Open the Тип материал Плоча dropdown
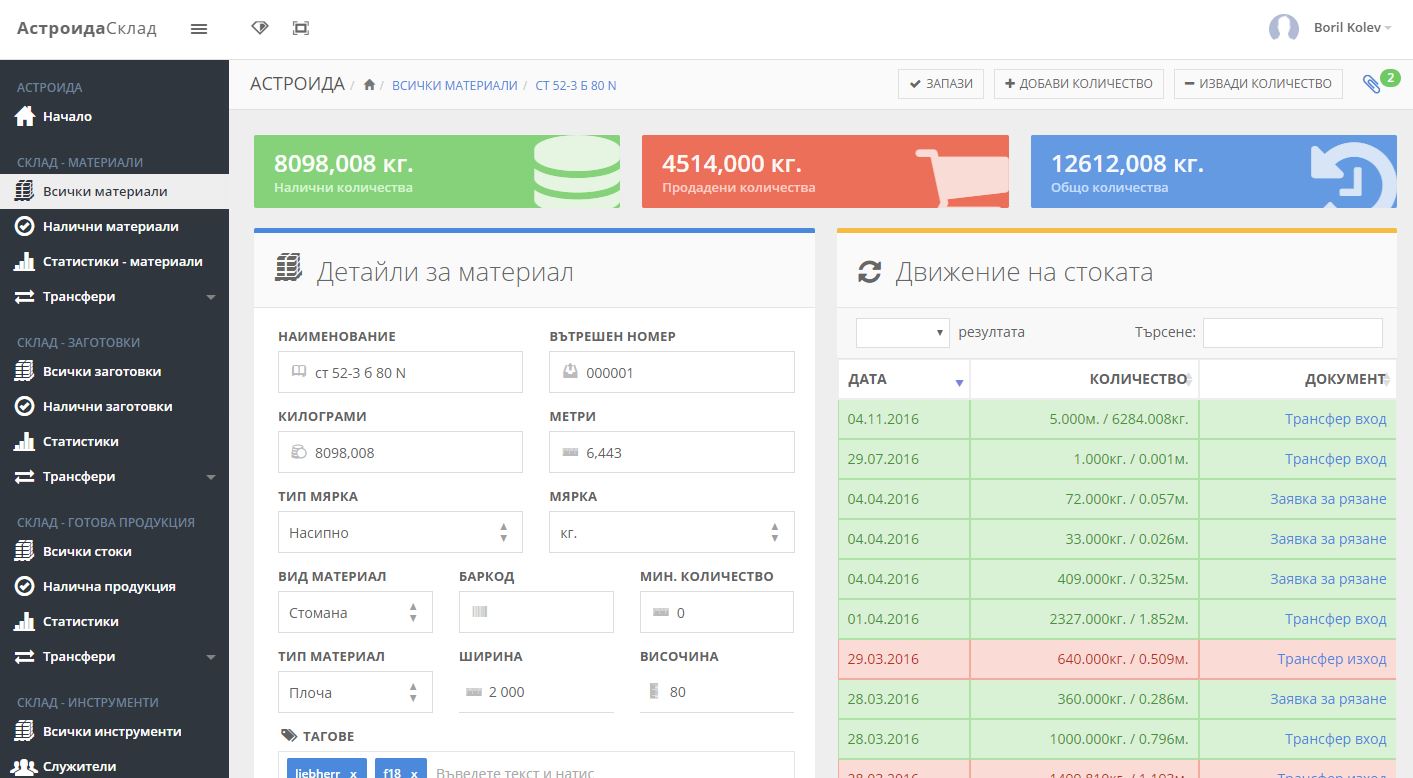This screenshot has width=1413, height=778. [355, 692]
